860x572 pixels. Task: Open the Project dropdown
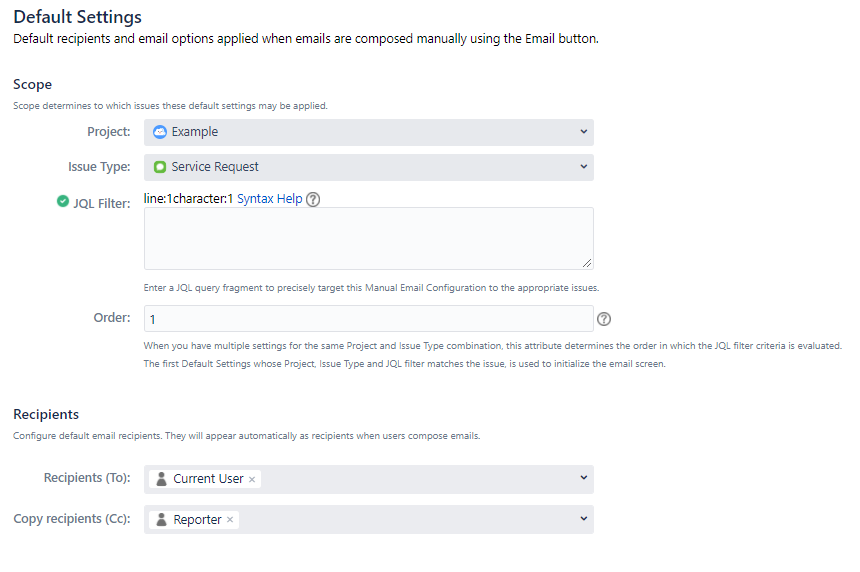coord(369,132)
